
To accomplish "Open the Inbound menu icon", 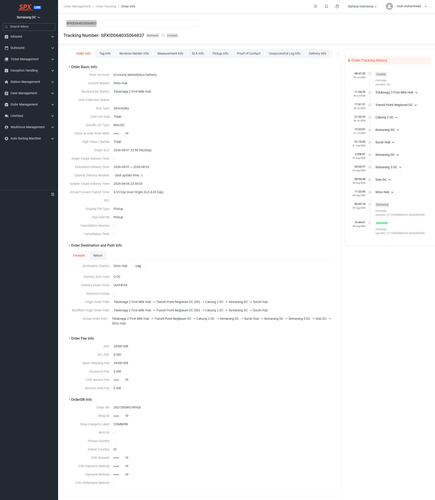I will click(6, 37).
